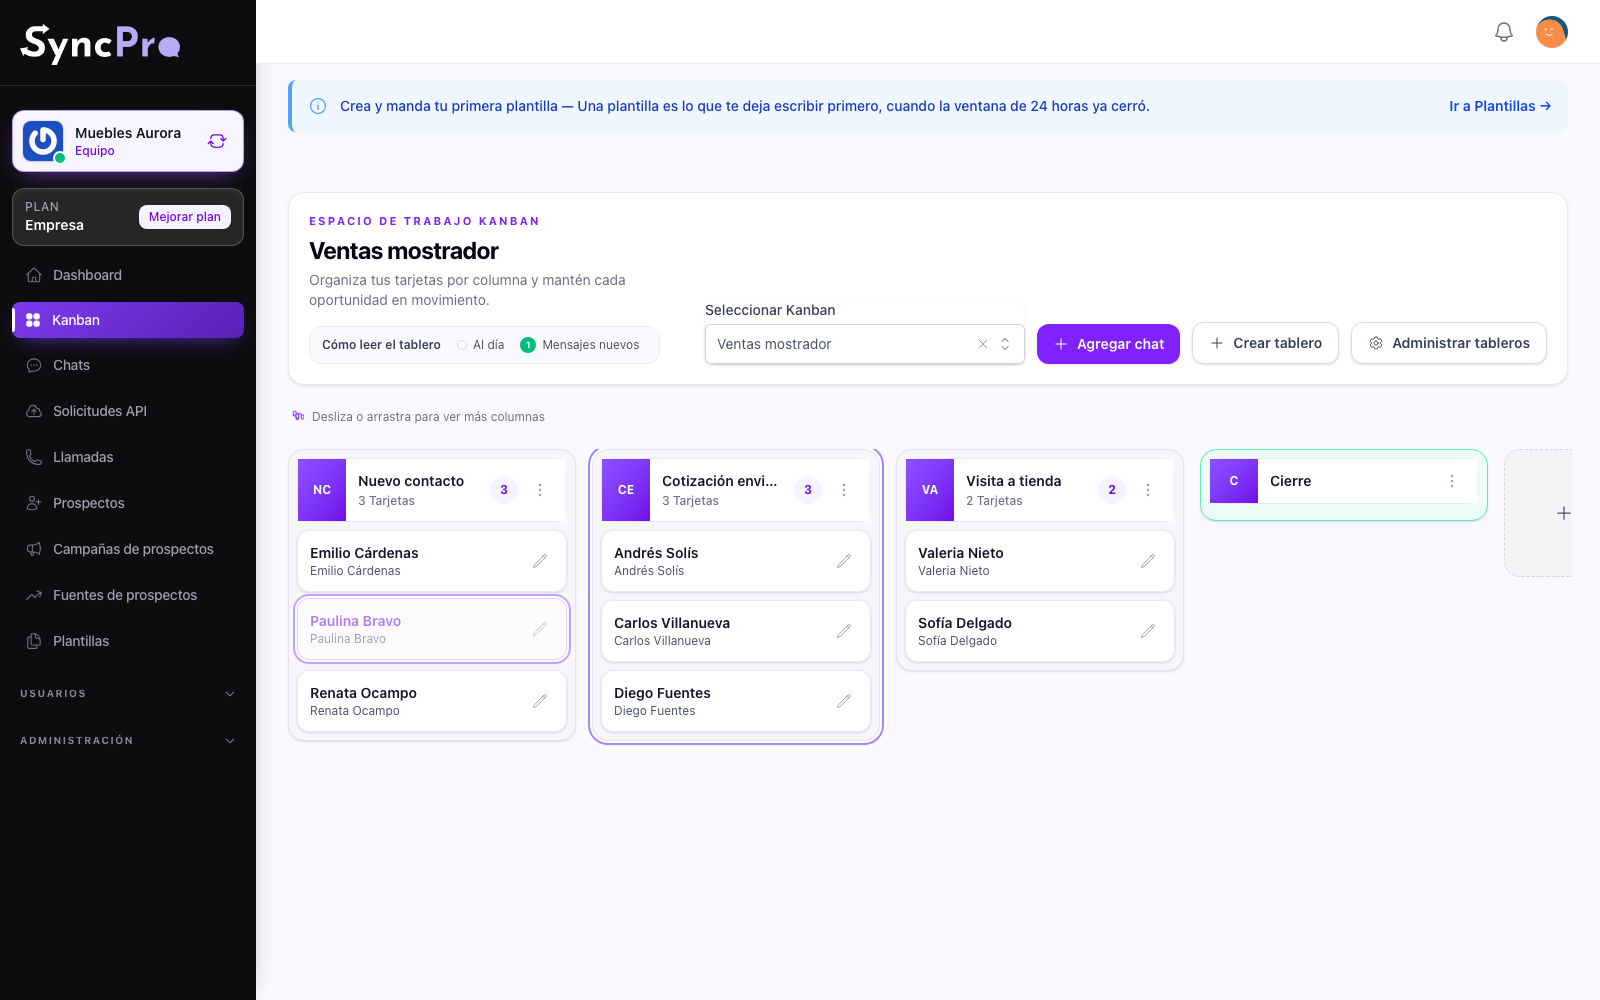Go to Dashboard in sidebar
Viewport: 1600px width, 1000px height.
pos(128,275)
